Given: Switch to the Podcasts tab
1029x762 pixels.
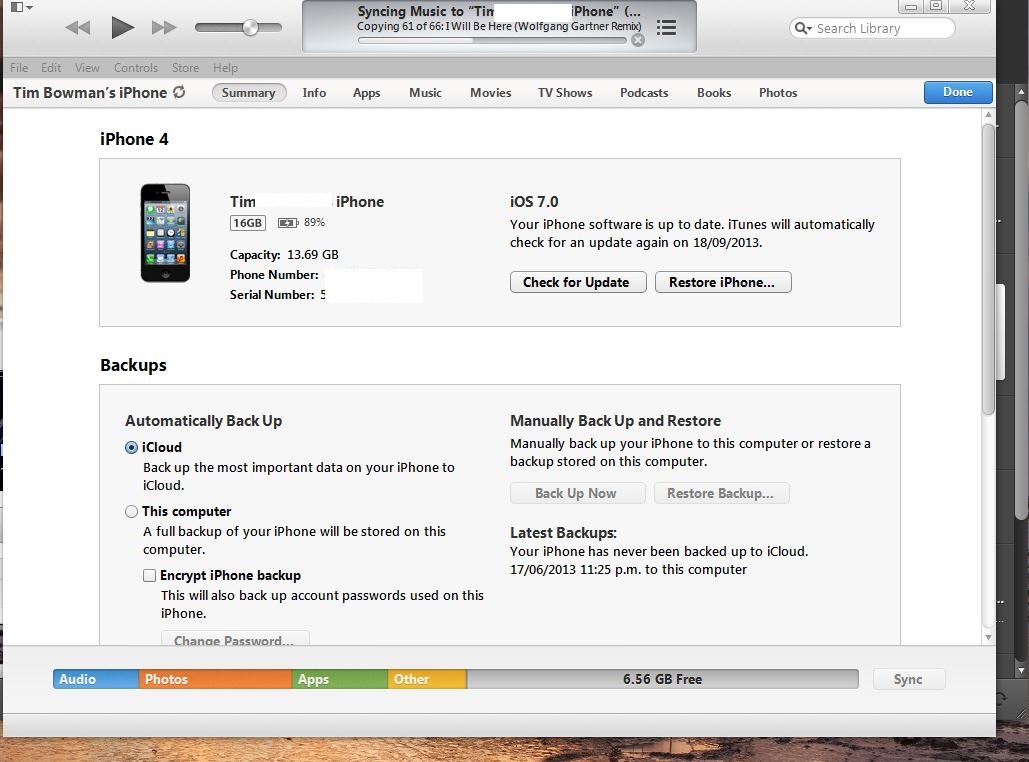Looking at the screenshot, I should [x=644, y=93].
